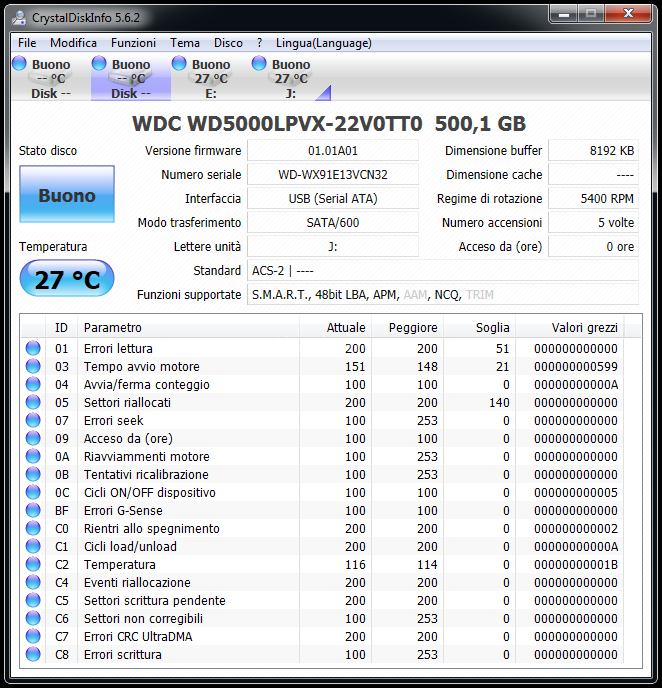This screenshot has height=688, width=662.
Task: Click the status orb for Avvia/ferma conteggio
Action: tap(33, 384)
